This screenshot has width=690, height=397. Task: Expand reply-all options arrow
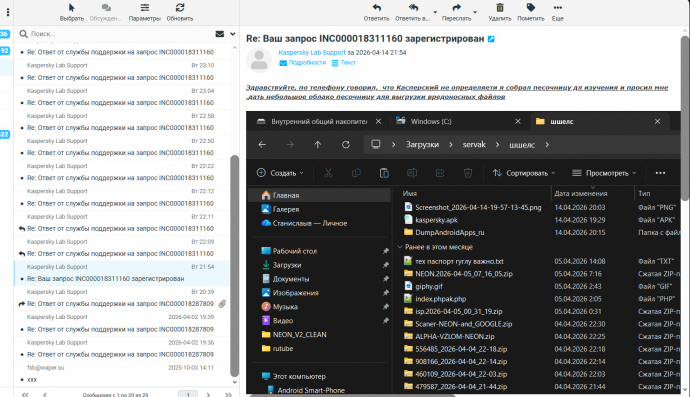(x=435, y=12)
